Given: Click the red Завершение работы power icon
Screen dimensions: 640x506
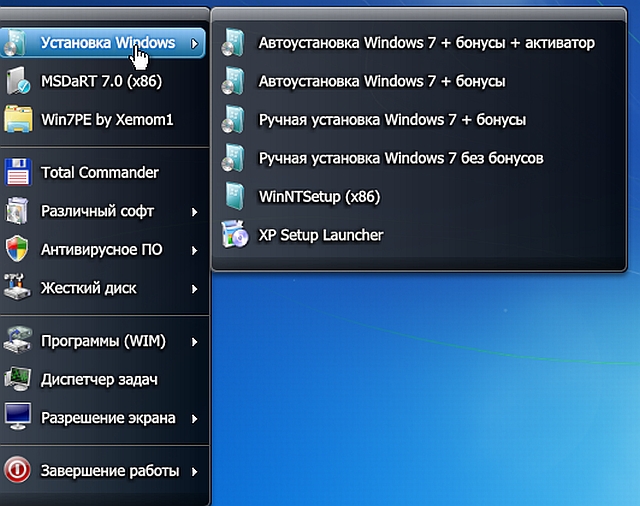Looking at the screenshot, I should pos(18,470).
